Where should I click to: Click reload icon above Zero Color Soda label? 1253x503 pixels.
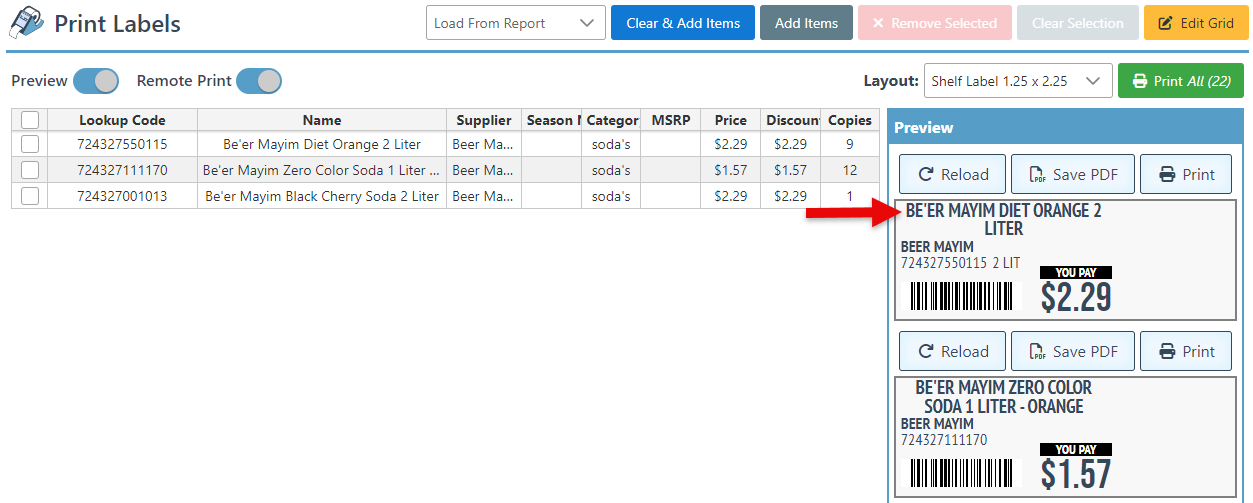point(925,352)
